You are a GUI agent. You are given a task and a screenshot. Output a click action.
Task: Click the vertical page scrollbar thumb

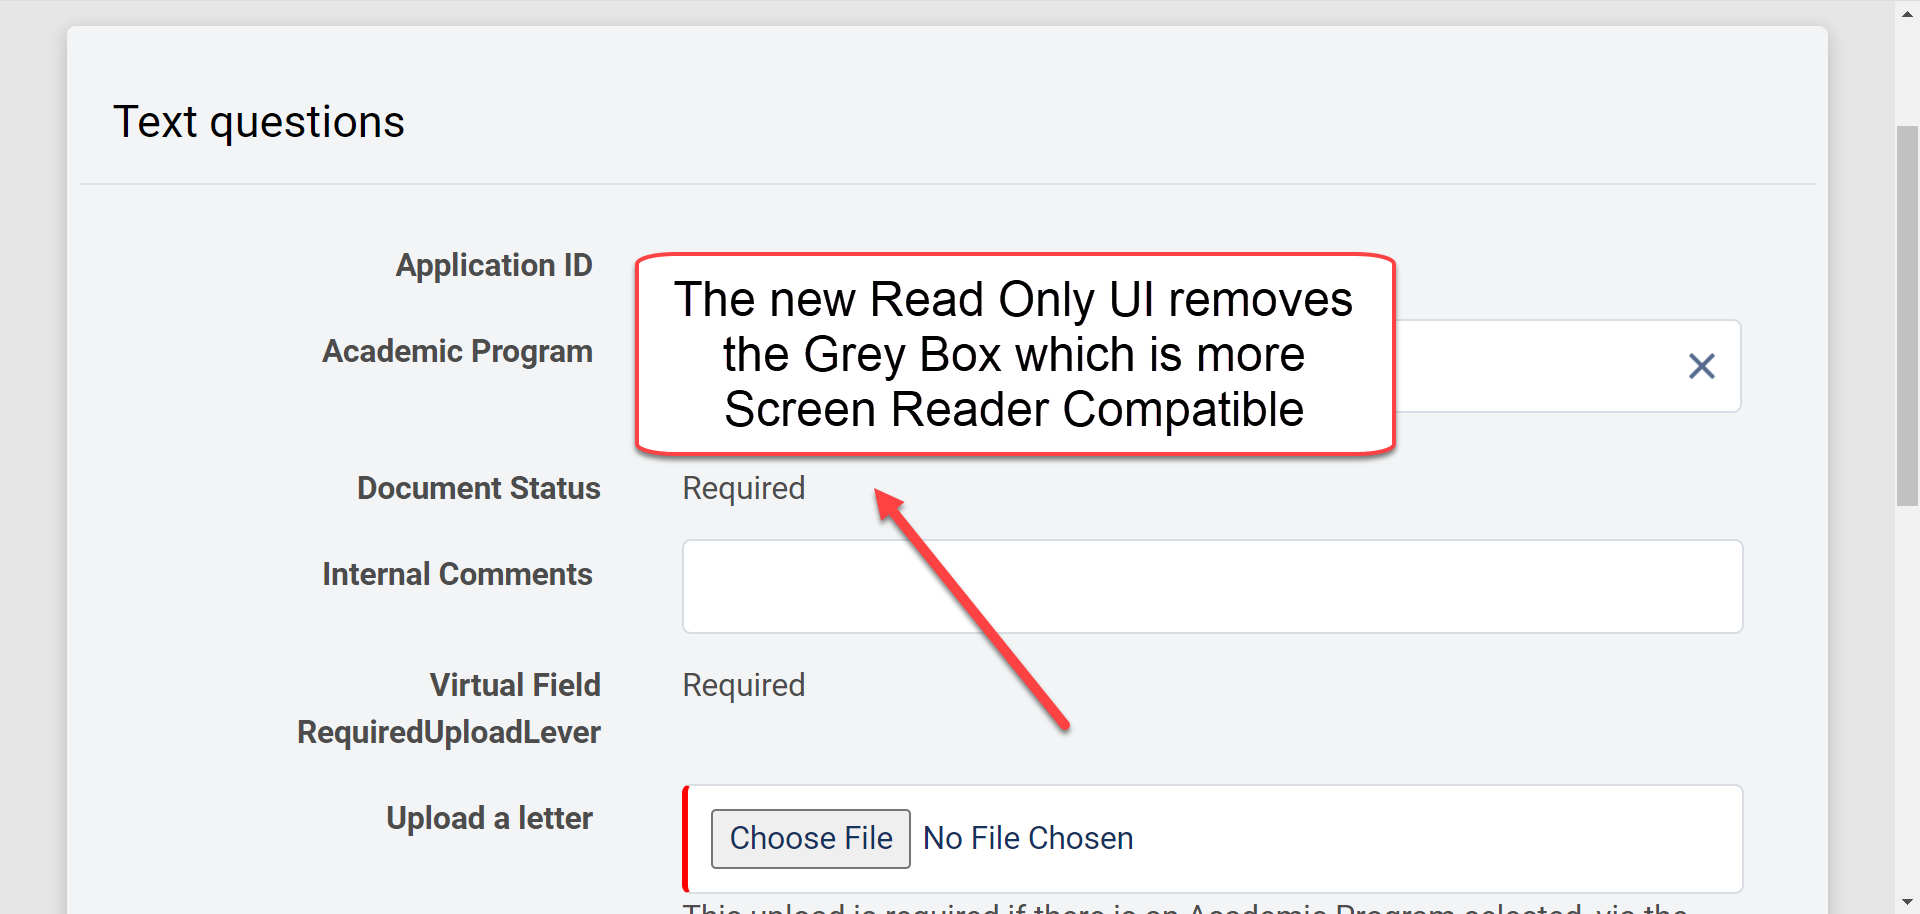click(1907, 315)
